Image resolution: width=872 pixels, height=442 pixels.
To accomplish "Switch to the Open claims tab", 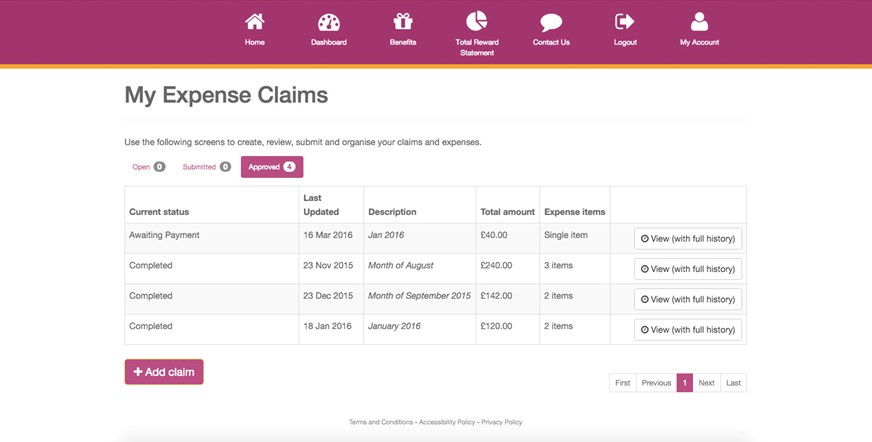I will click(148, 167).
